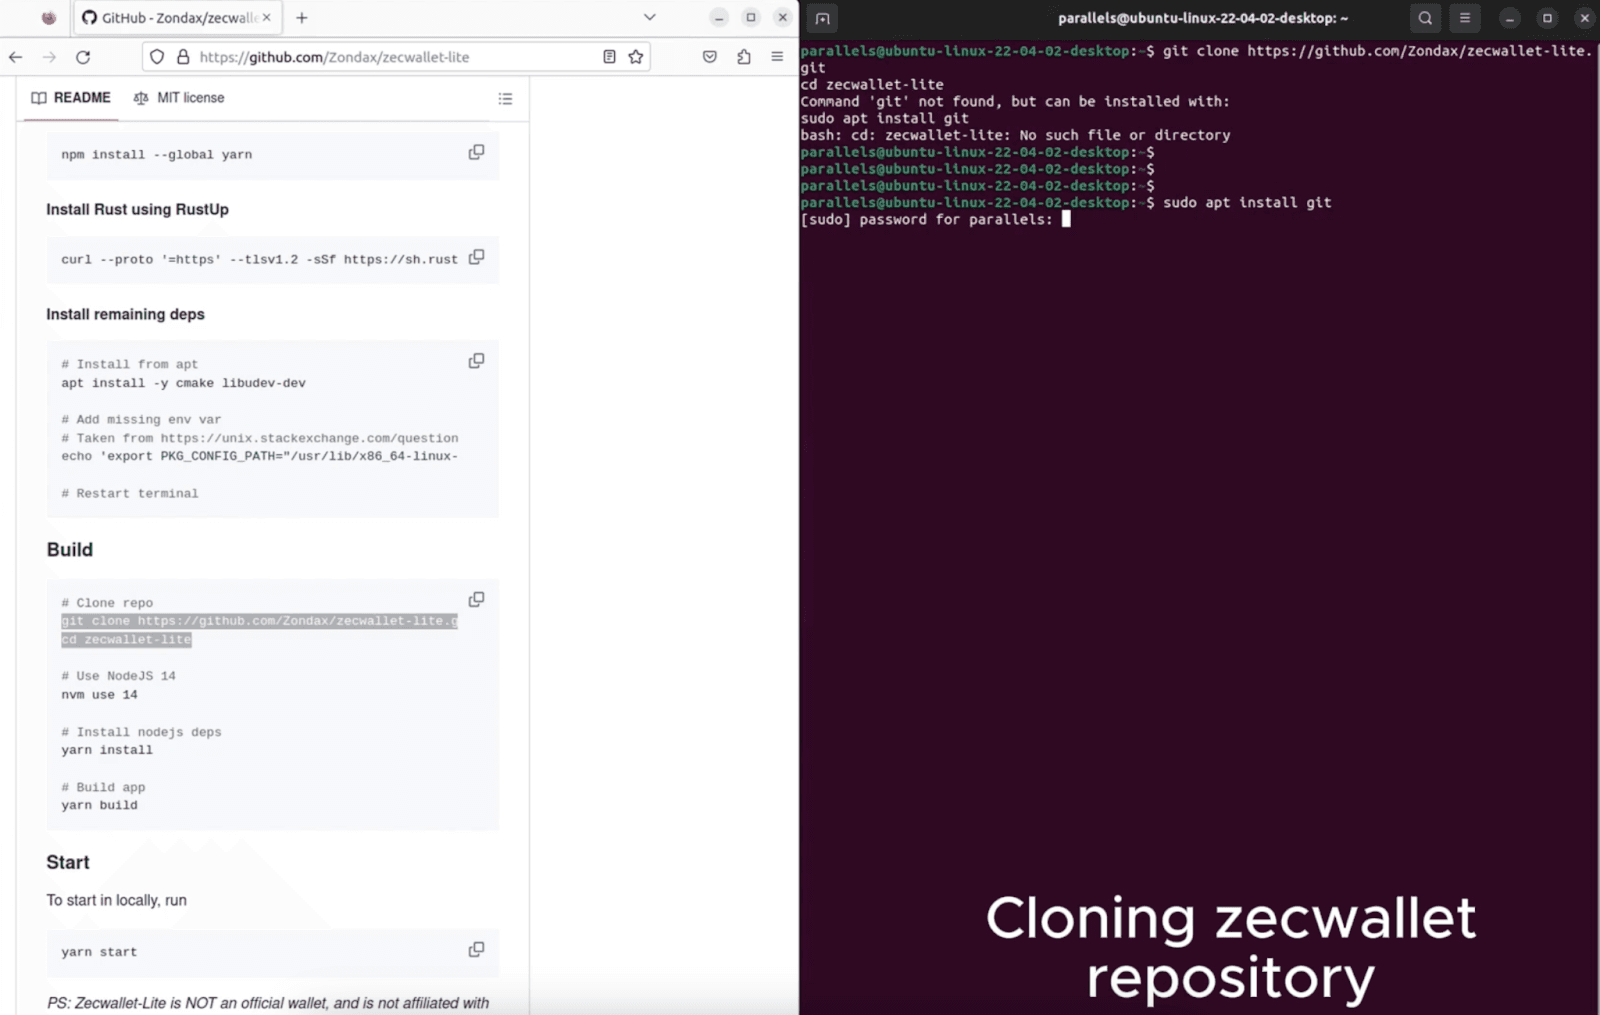
Task: Copy the npm install yarn command
Action: click(476, 152)
